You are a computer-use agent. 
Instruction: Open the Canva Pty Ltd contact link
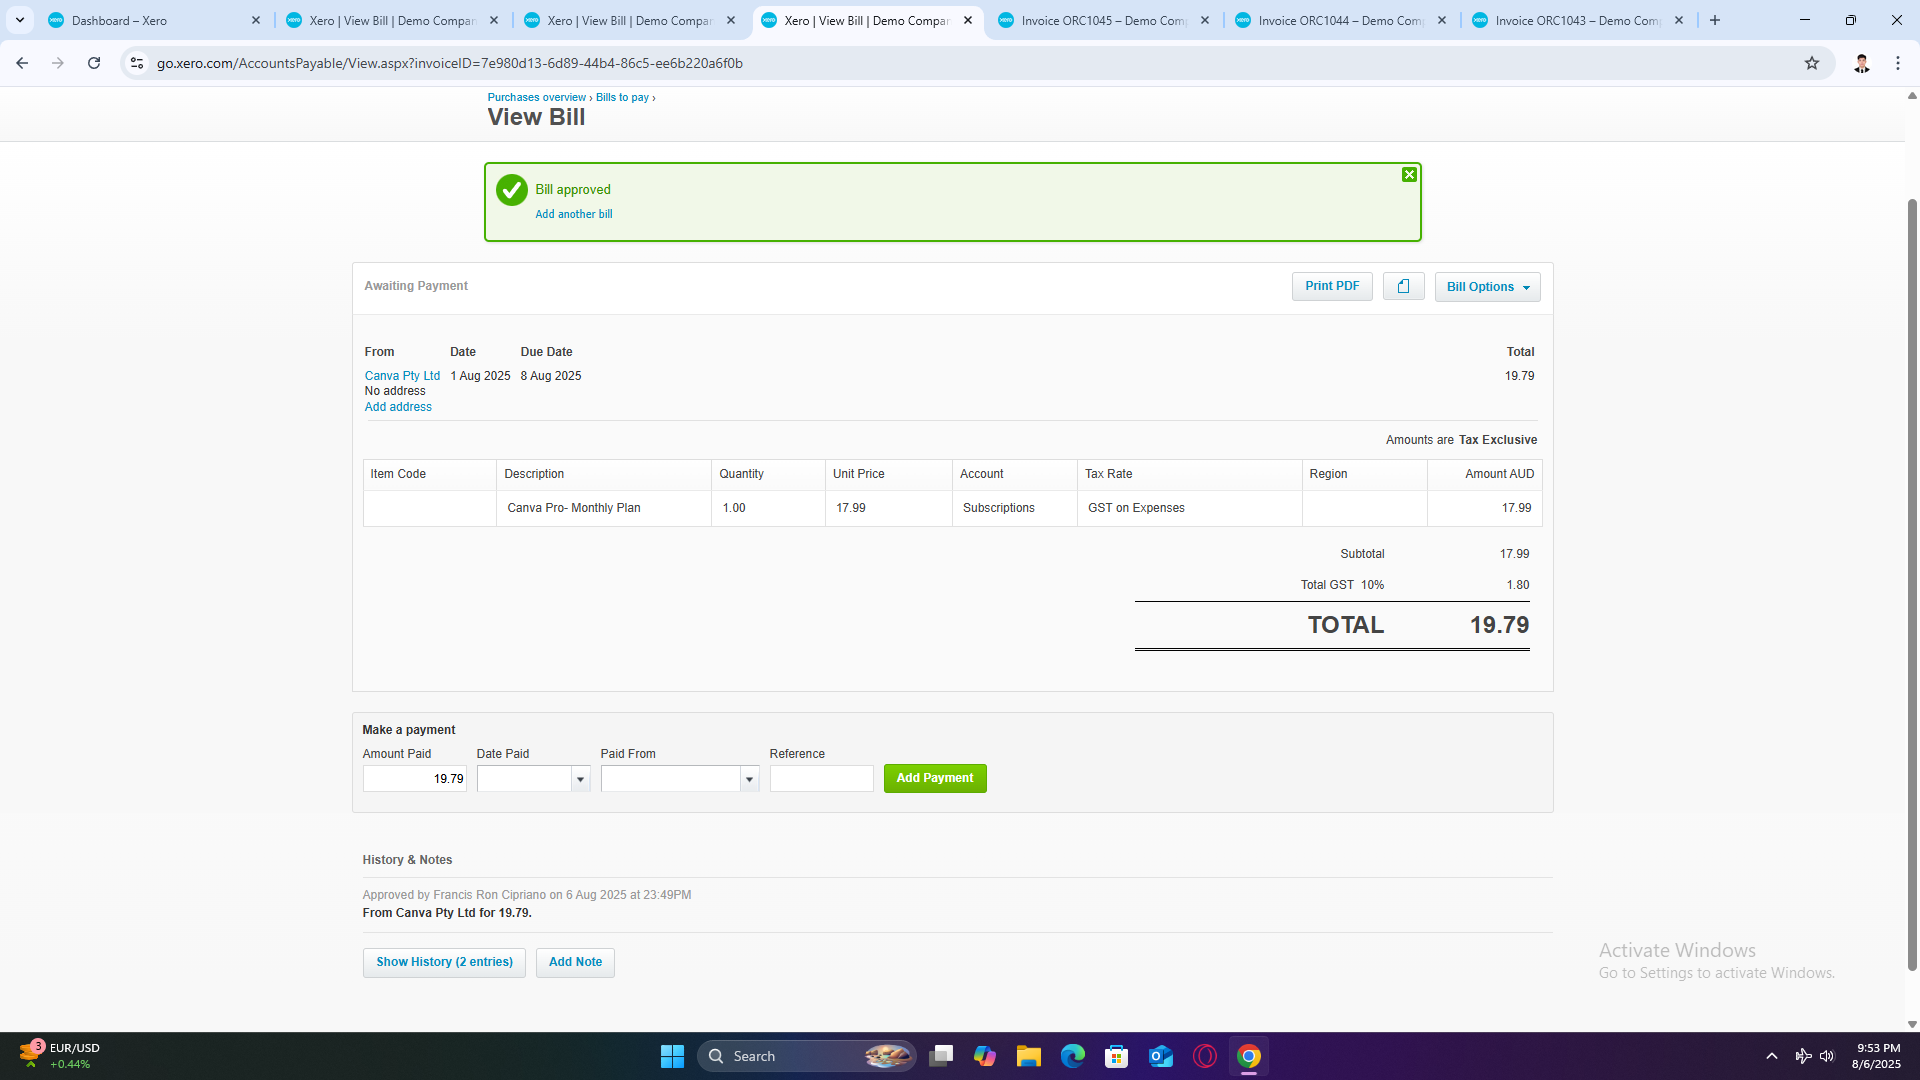click(402, 376)
